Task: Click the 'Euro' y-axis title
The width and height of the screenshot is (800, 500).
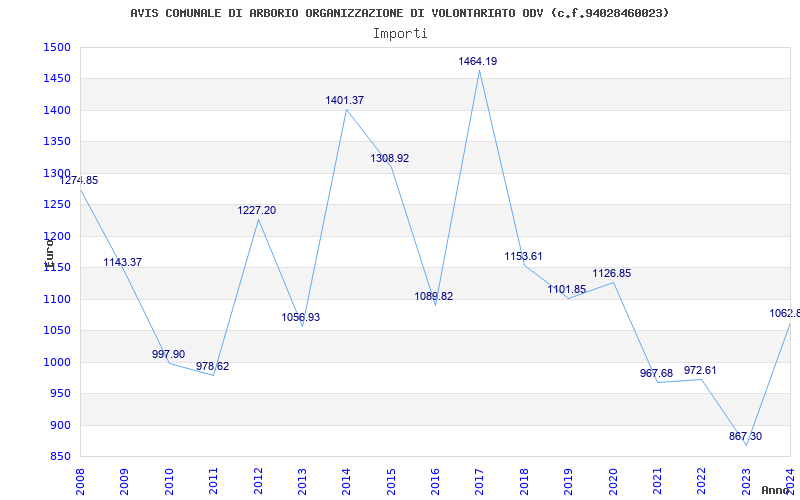Action: pyautogui.click(x=49, y=254)
